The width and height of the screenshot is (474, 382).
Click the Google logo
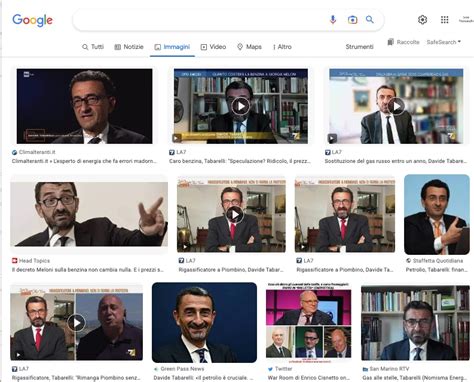pyautogui.click(x=32, y=20)
